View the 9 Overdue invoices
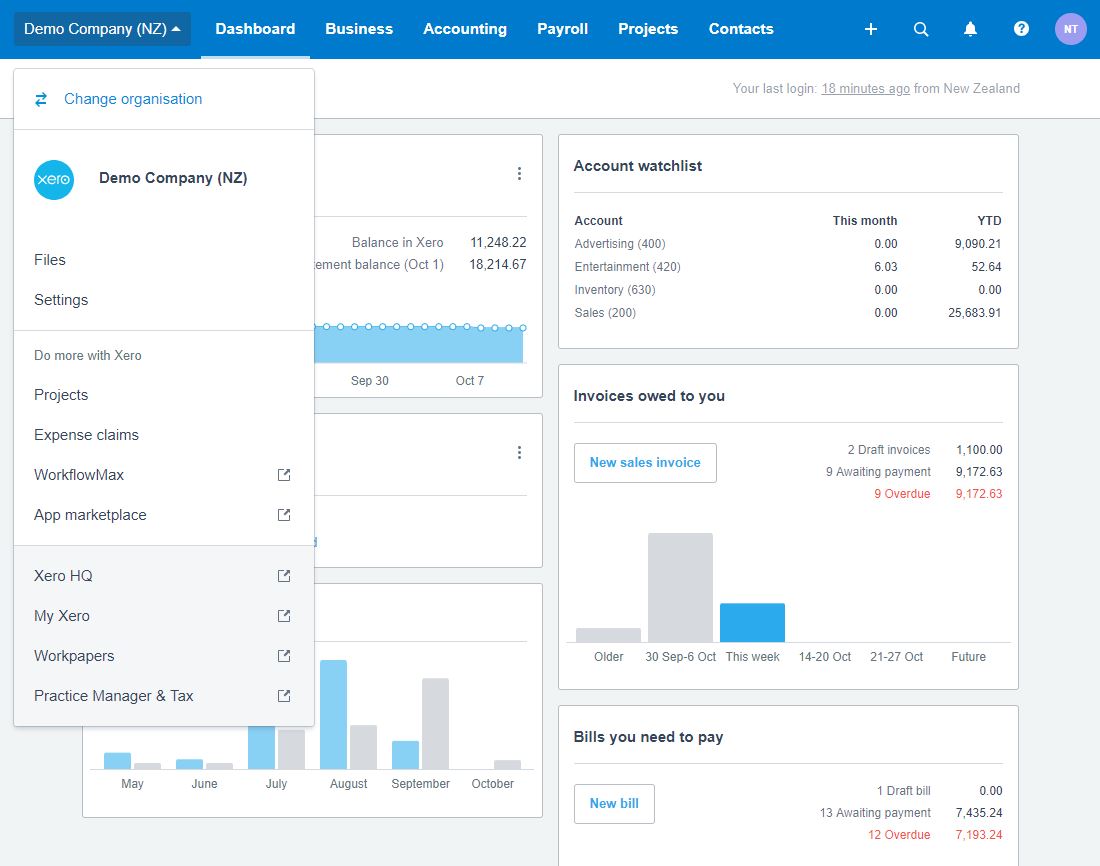 click(902, 493)
